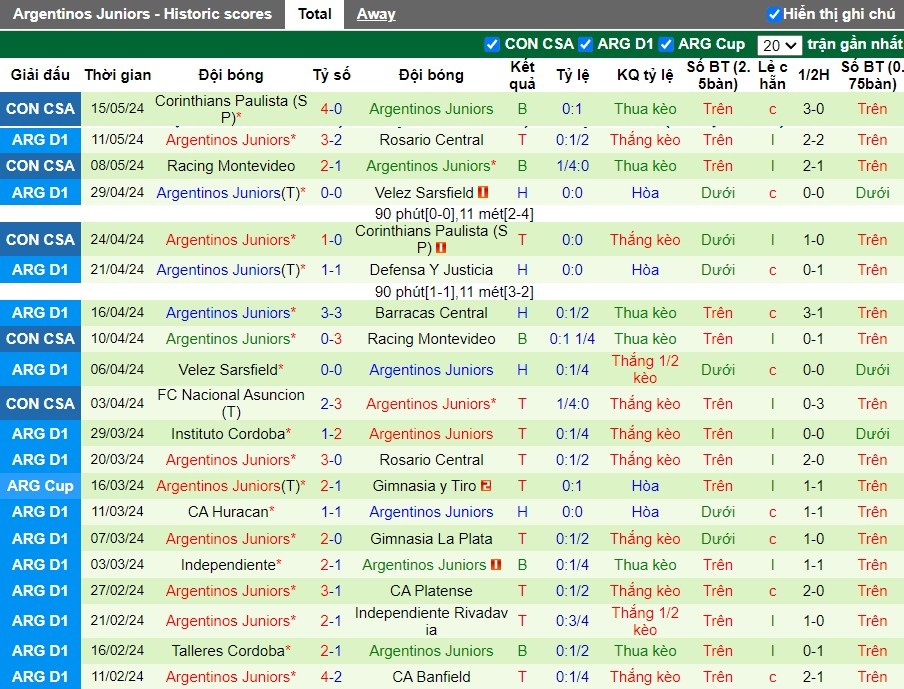Click the 3-3 score versus Barracas Central
Viewport: 904px width, 689px height.
pos(332,313)
